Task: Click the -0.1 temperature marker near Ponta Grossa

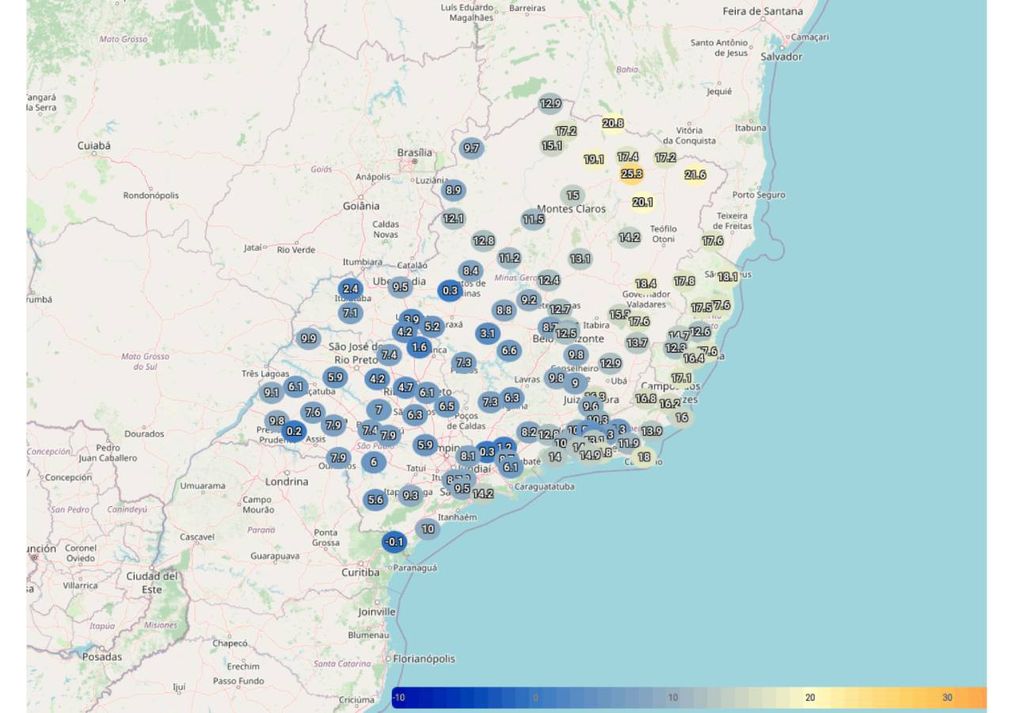Action: (394, 541)
